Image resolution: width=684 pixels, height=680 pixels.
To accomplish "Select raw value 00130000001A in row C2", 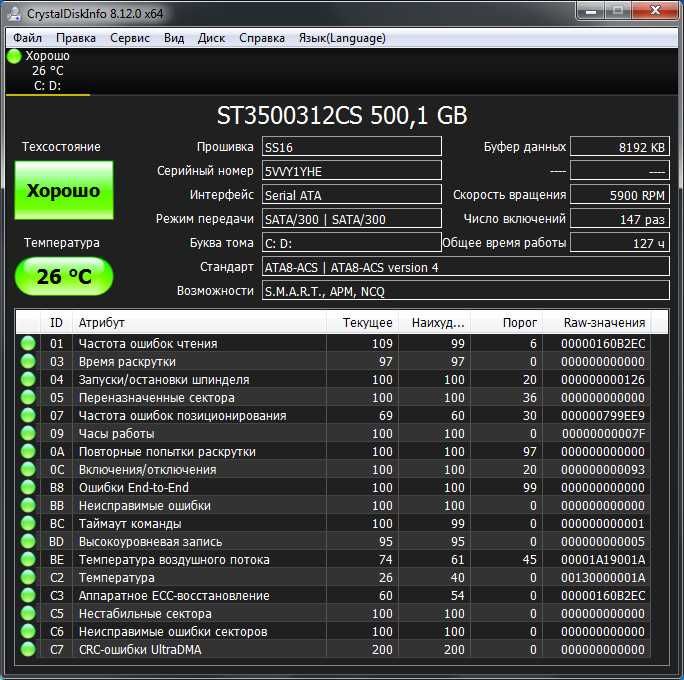I will [x=603, y=577].
